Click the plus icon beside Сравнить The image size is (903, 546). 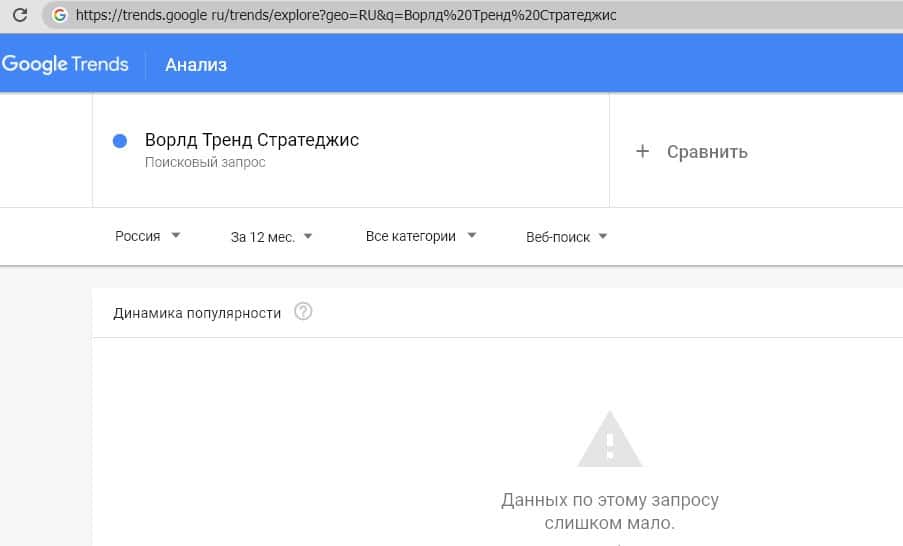(643, 151)
